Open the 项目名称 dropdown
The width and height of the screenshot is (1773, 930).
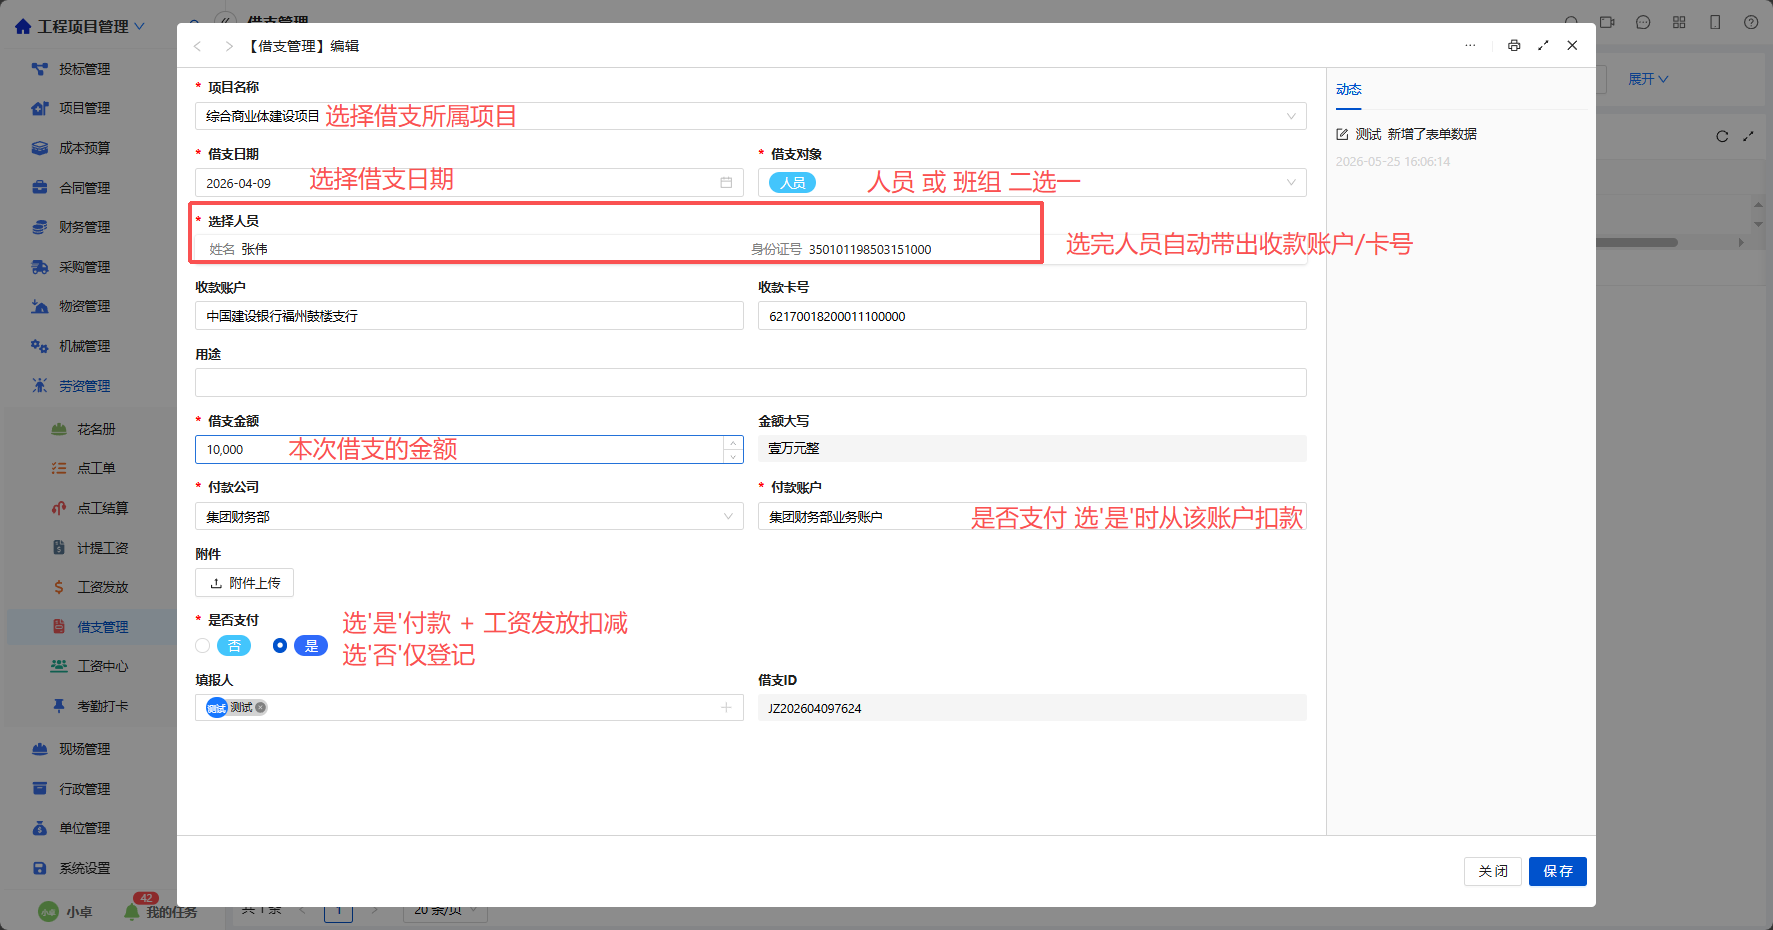coord(751,116)
